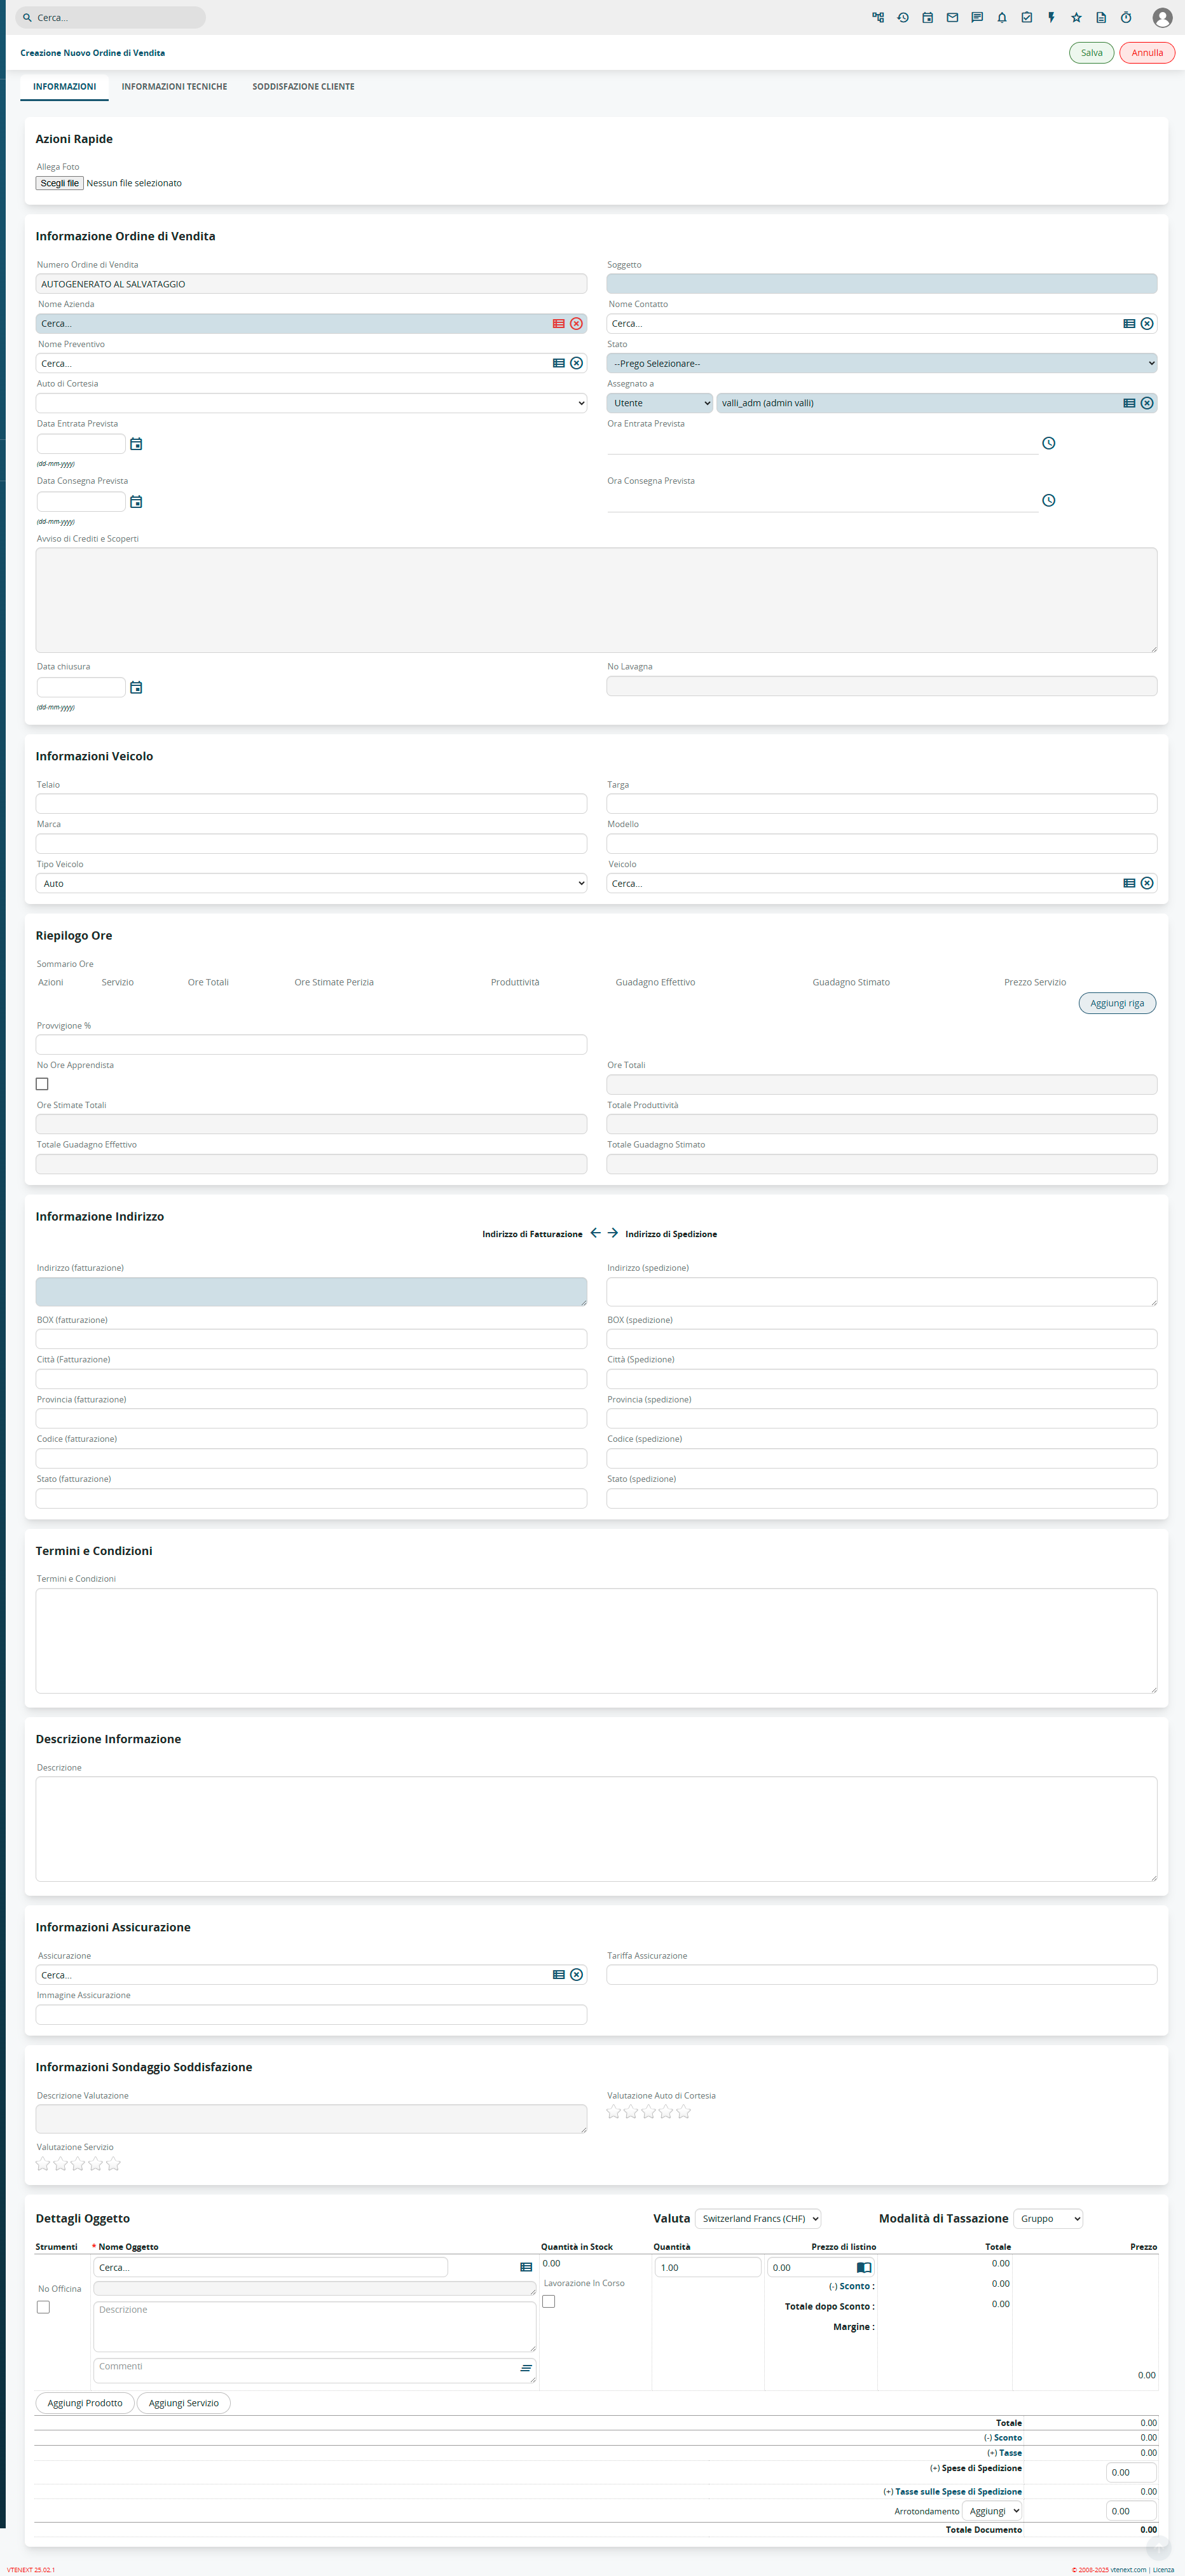This screenshot has height=2576, width=1185.
Task: Clear the Nome Contatto field with X icon
Action: [x=1147, y=324]
